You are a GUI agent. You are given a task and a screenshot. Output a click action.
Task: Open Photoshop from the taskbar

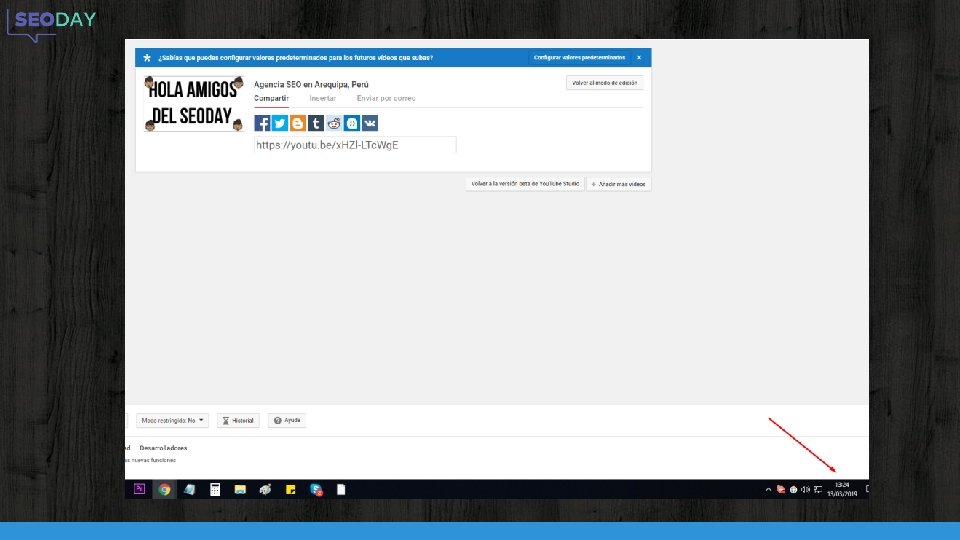coord(140,489)
